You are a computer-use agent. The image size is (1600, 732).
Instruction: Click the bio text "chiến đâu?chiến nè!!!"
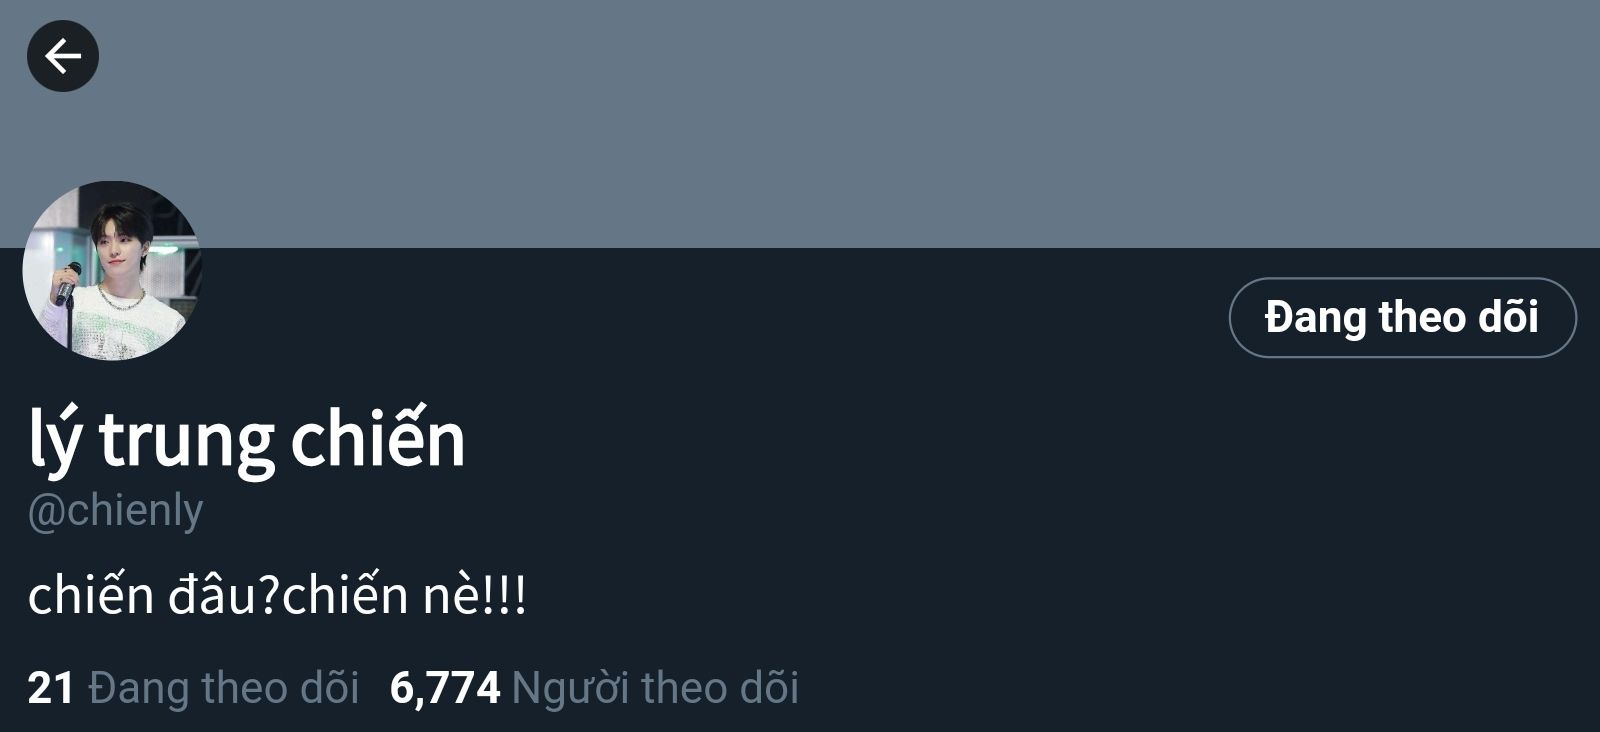(277, 596)
